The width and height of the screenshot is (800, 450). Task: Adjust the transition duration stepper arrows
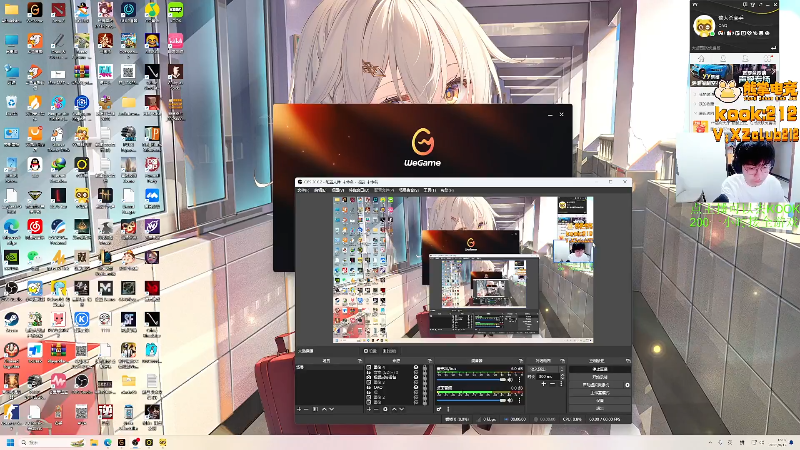563,376
